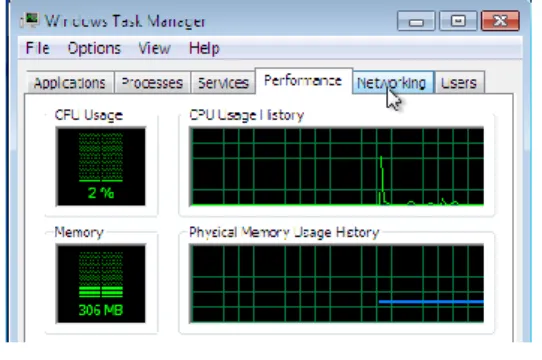
Task: Click the Task Manager title bar icon
Action: click(x=30, y=20)
